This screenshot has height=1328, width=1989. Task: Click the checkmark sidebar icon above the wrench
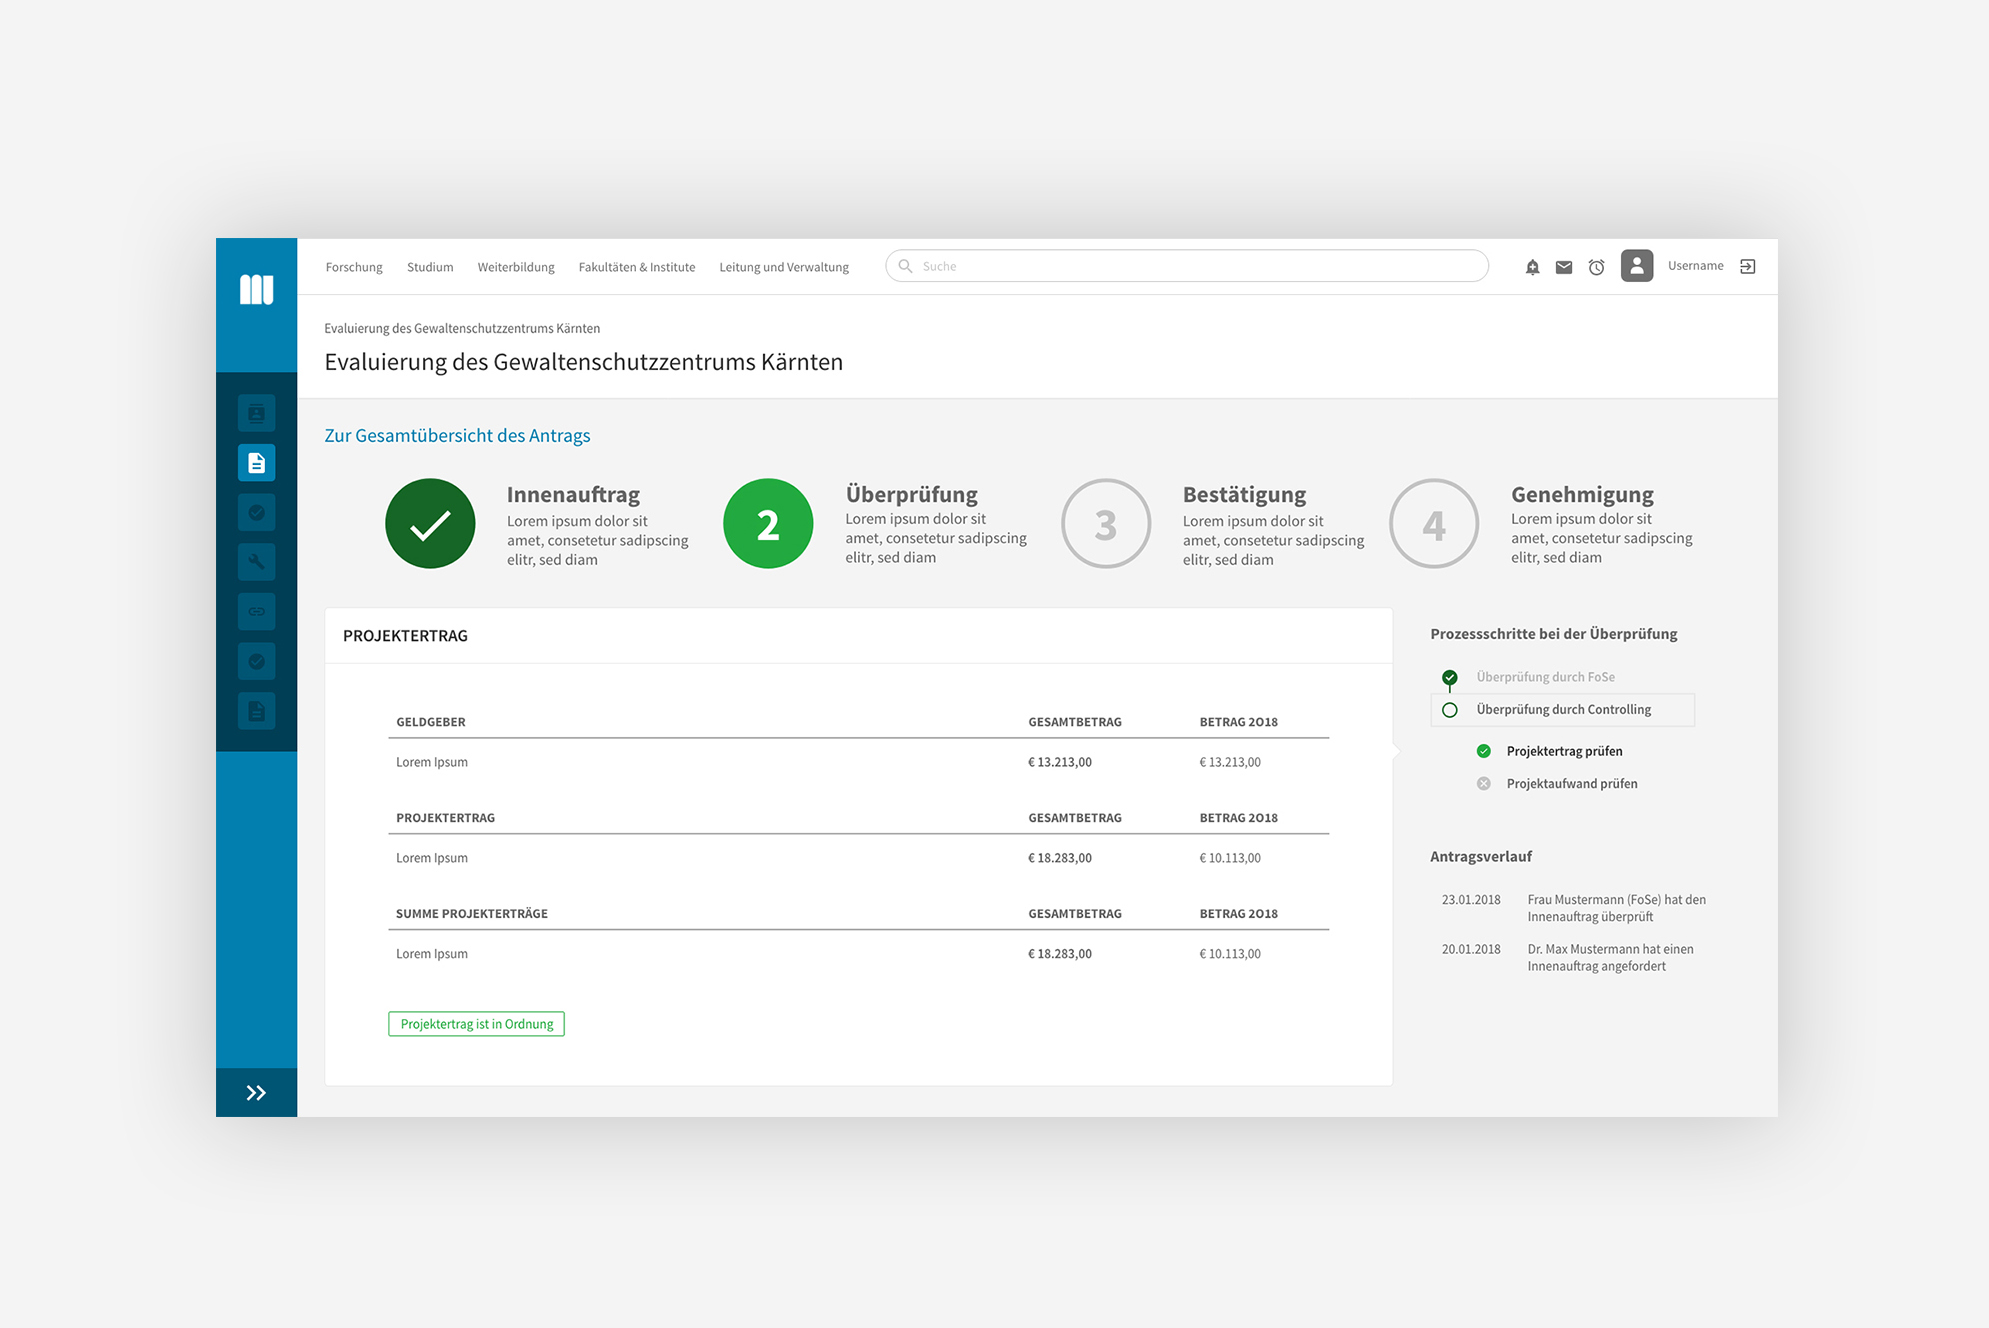[257, 513]
